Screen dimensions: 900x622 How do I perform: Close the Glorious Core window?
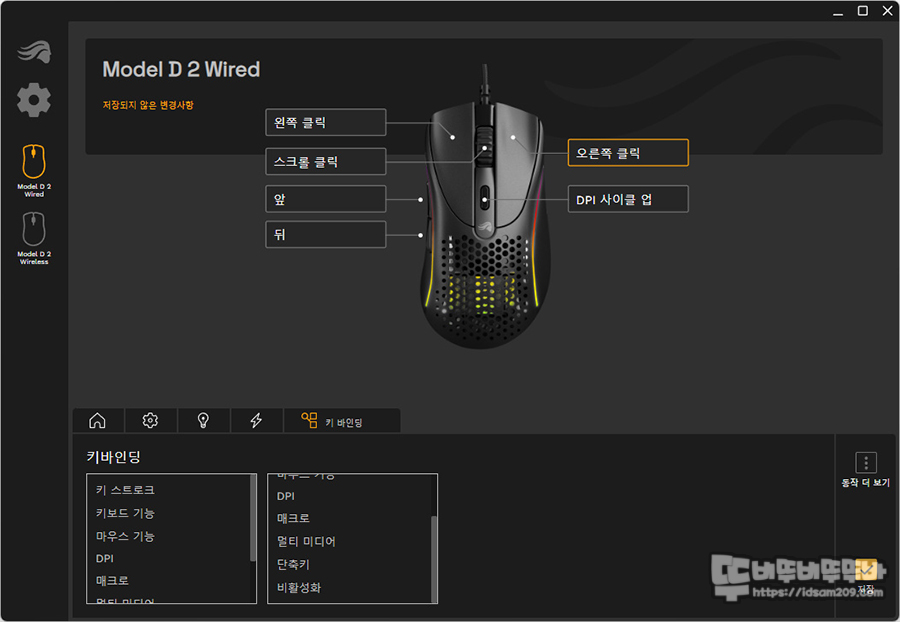tap(887, 11)
